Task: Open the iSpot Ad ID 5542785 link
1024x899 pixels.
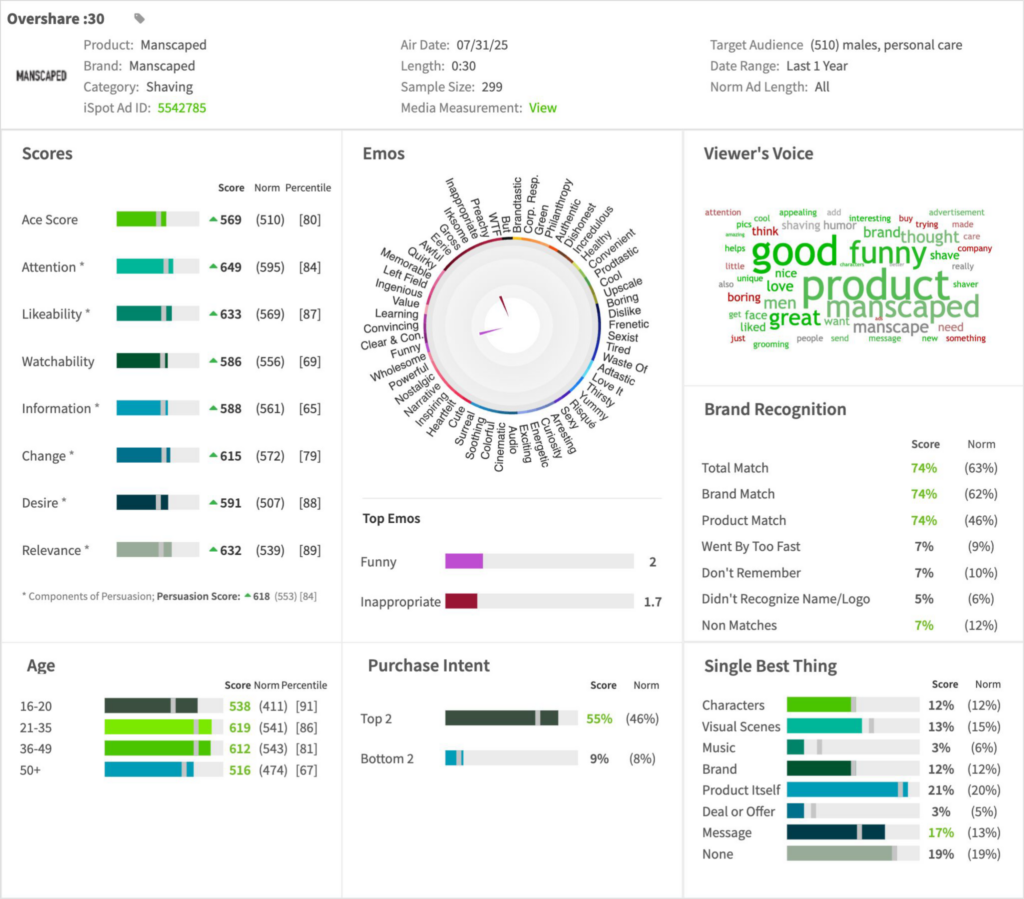Action: click(x=181, y=108)
